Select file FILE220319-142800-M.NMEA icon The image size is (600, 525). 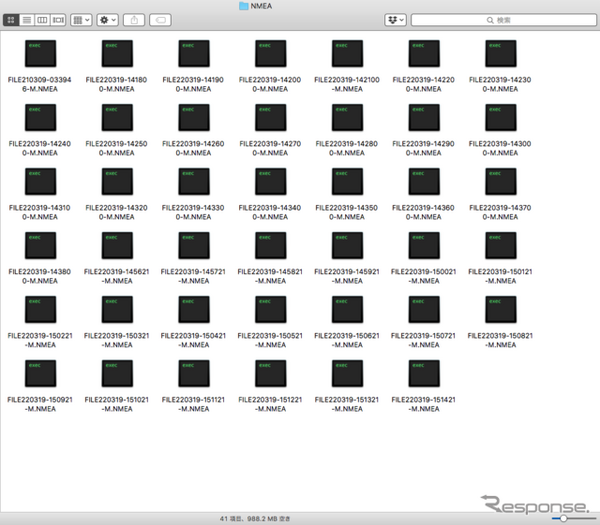347,117
